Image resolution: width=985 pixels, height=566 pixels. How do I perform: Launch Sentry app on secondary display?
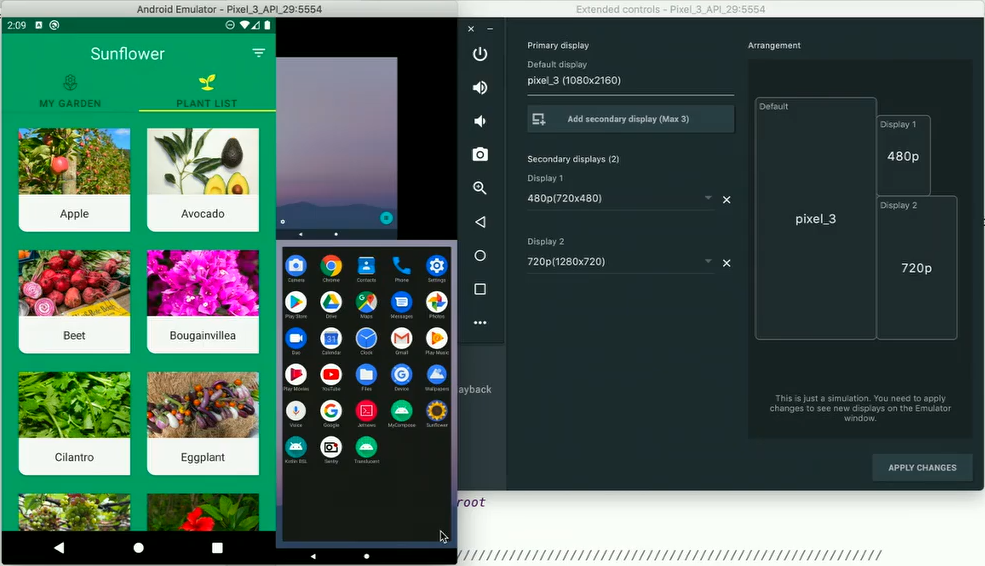(x=331, y=450)
